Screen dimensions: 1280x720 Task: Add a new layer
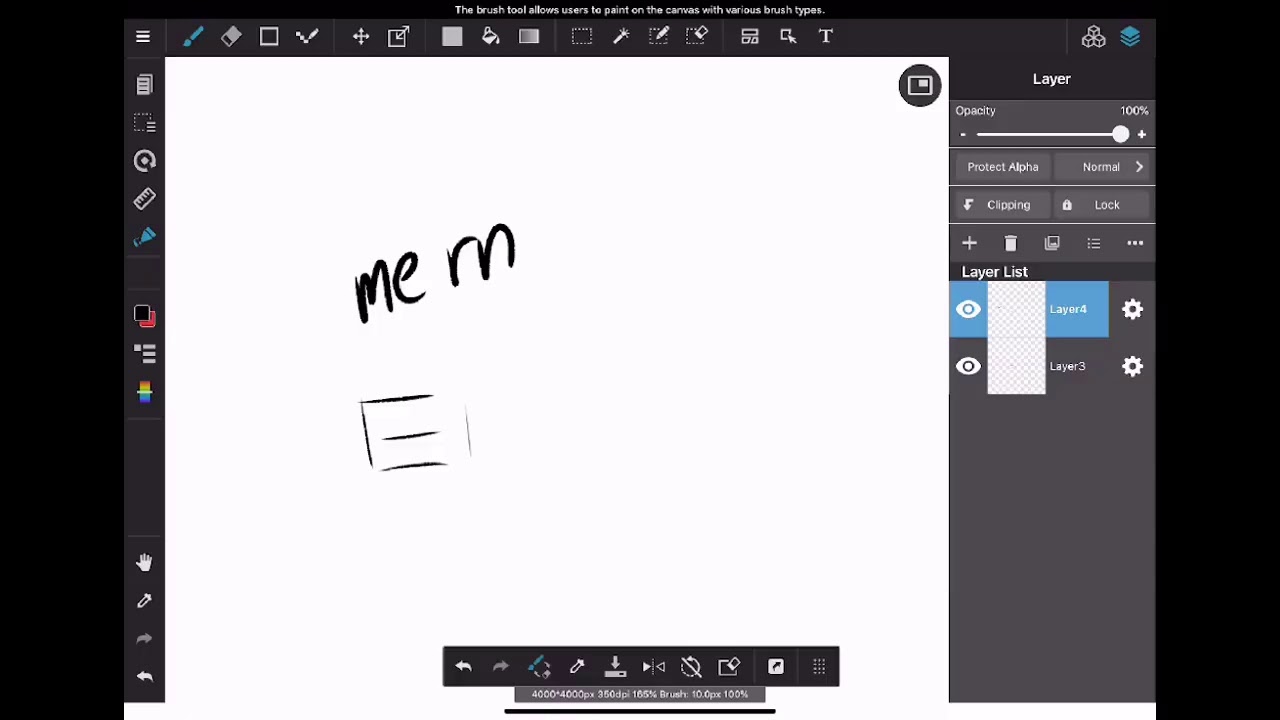[969, 243]
